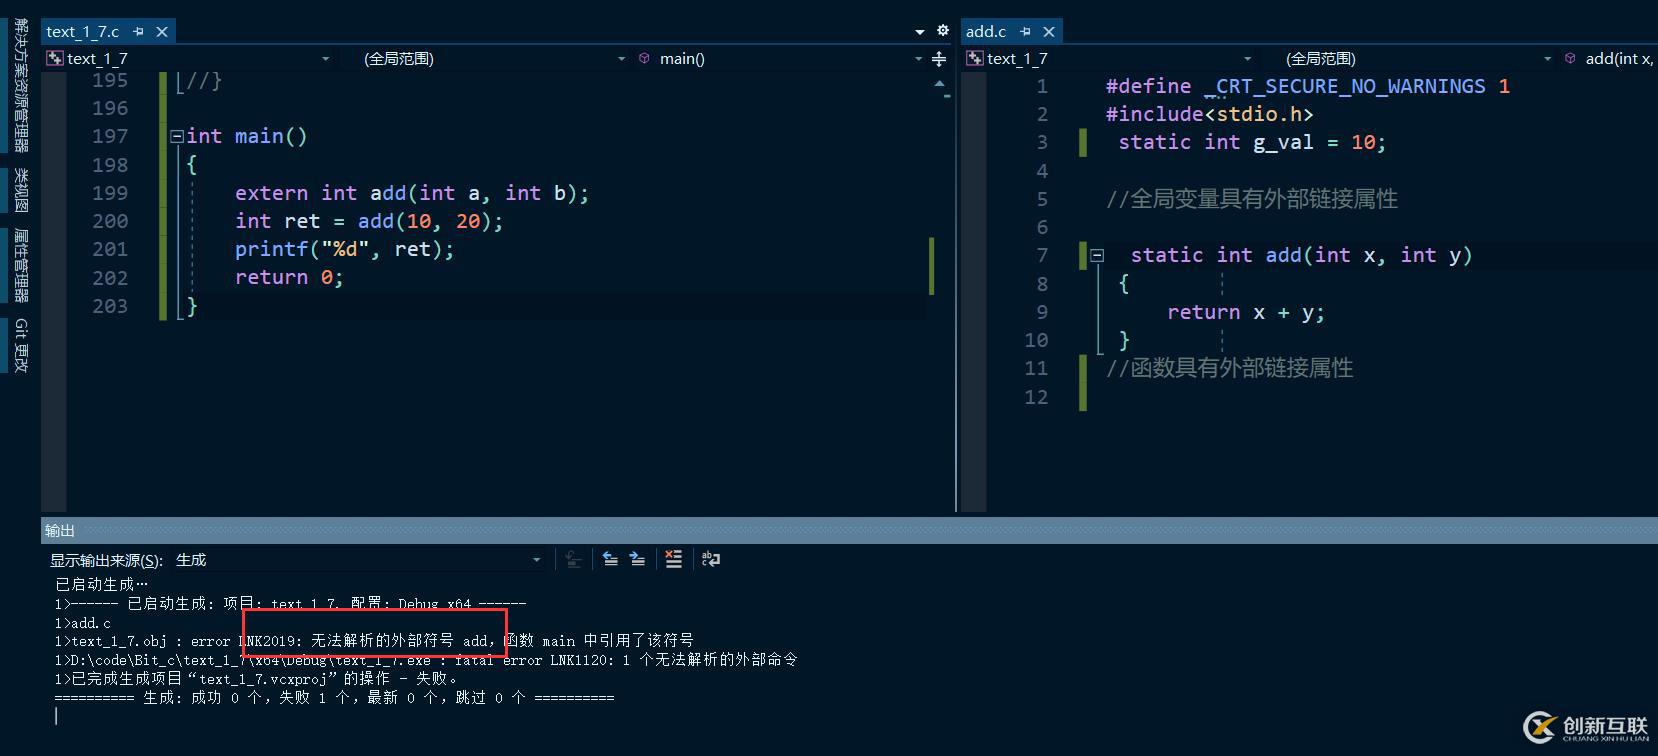Viewport: 1658px width, 756px height.
Task: Click static int add(int x, int y) line
Action: coord(1301,255)
